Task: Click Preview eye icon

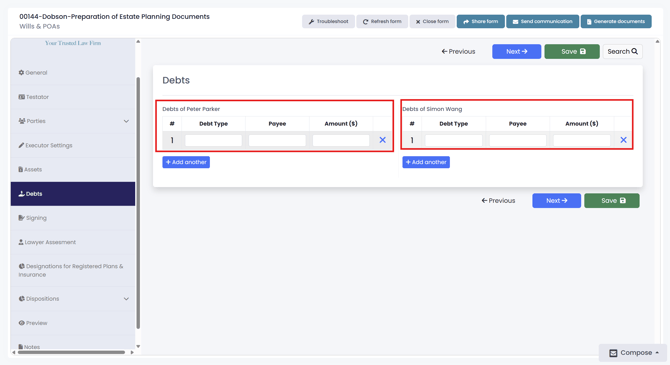Action: click(21, 323)
